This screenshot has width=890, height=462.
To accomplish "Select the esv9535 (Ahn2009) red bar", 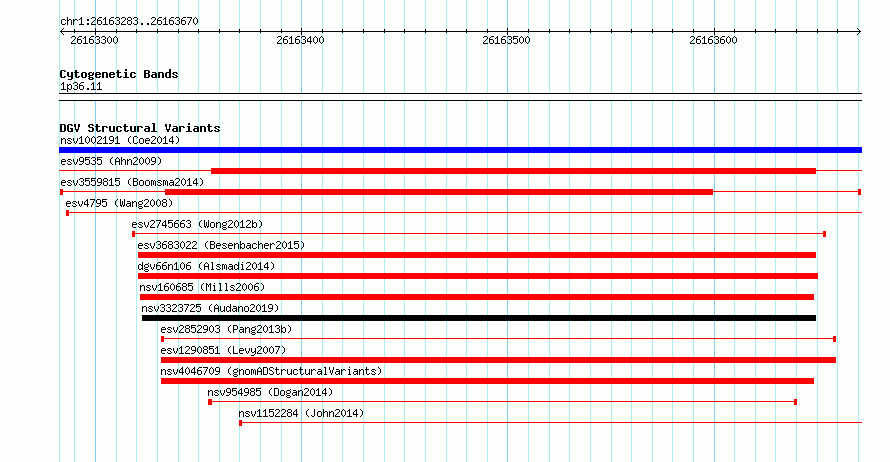I will pos(513,171).
